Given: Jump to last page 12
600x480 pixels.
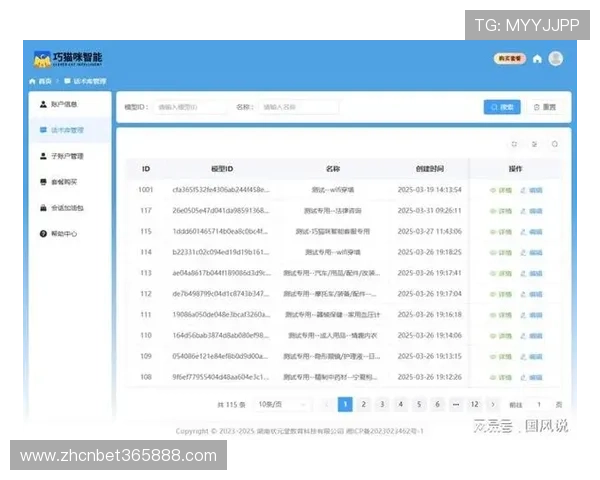Looking at the screenshot, I should [474, 405].
